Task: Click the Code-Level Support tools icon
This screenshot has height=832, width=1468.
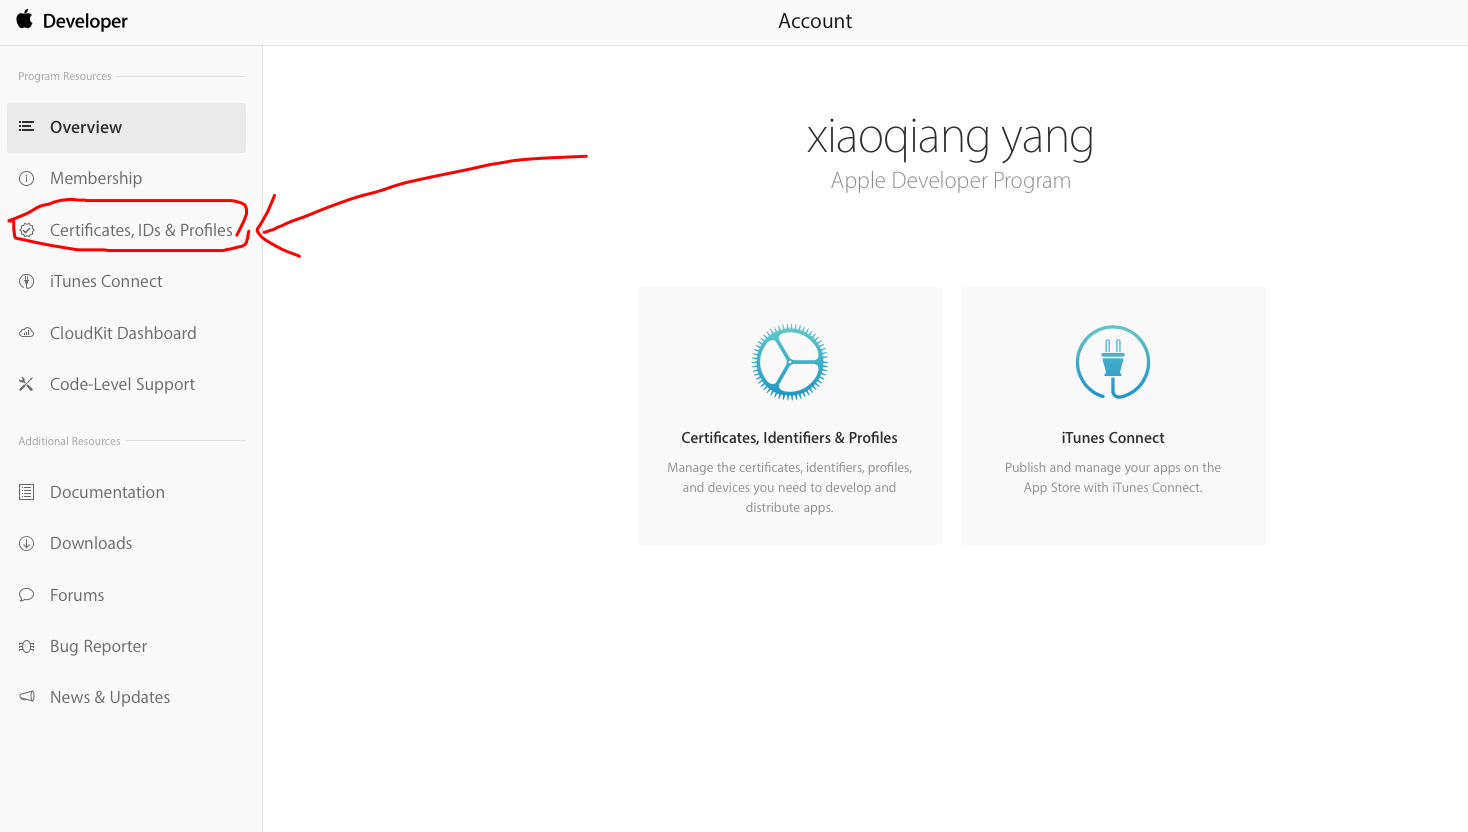Action: [27, 384]
